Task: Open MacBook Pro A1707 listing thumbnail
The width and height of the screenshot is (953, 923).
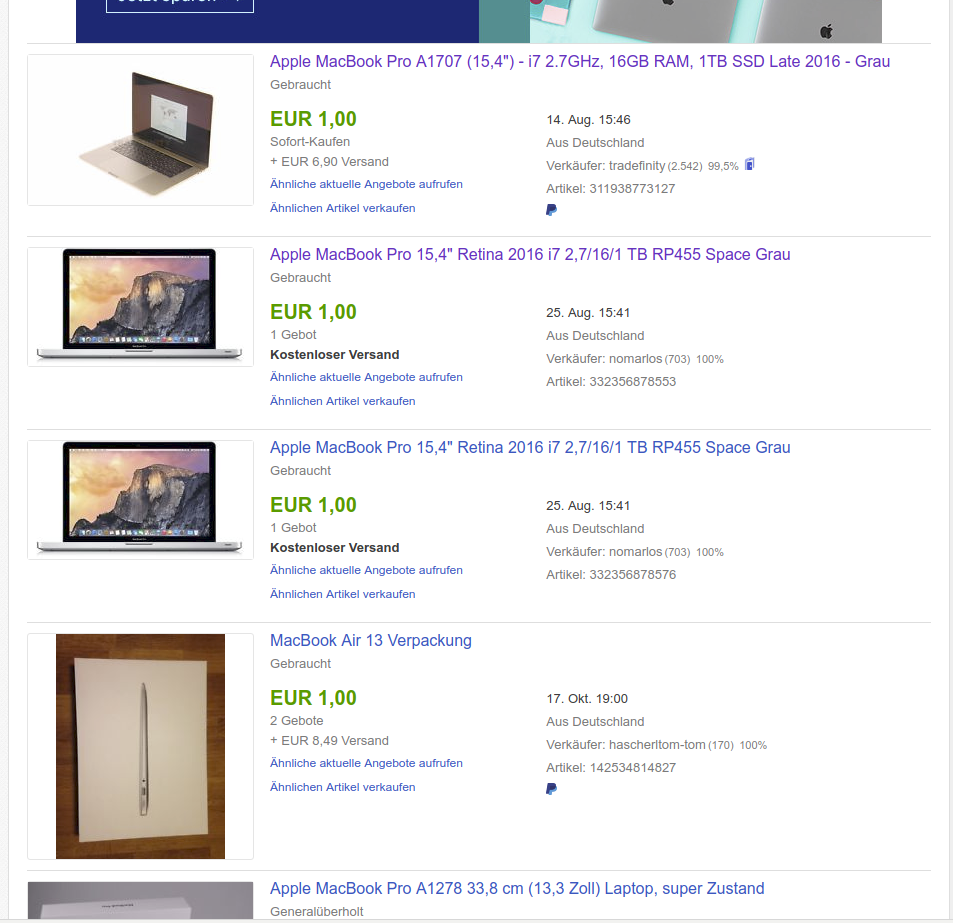Action: click(140, 130)
